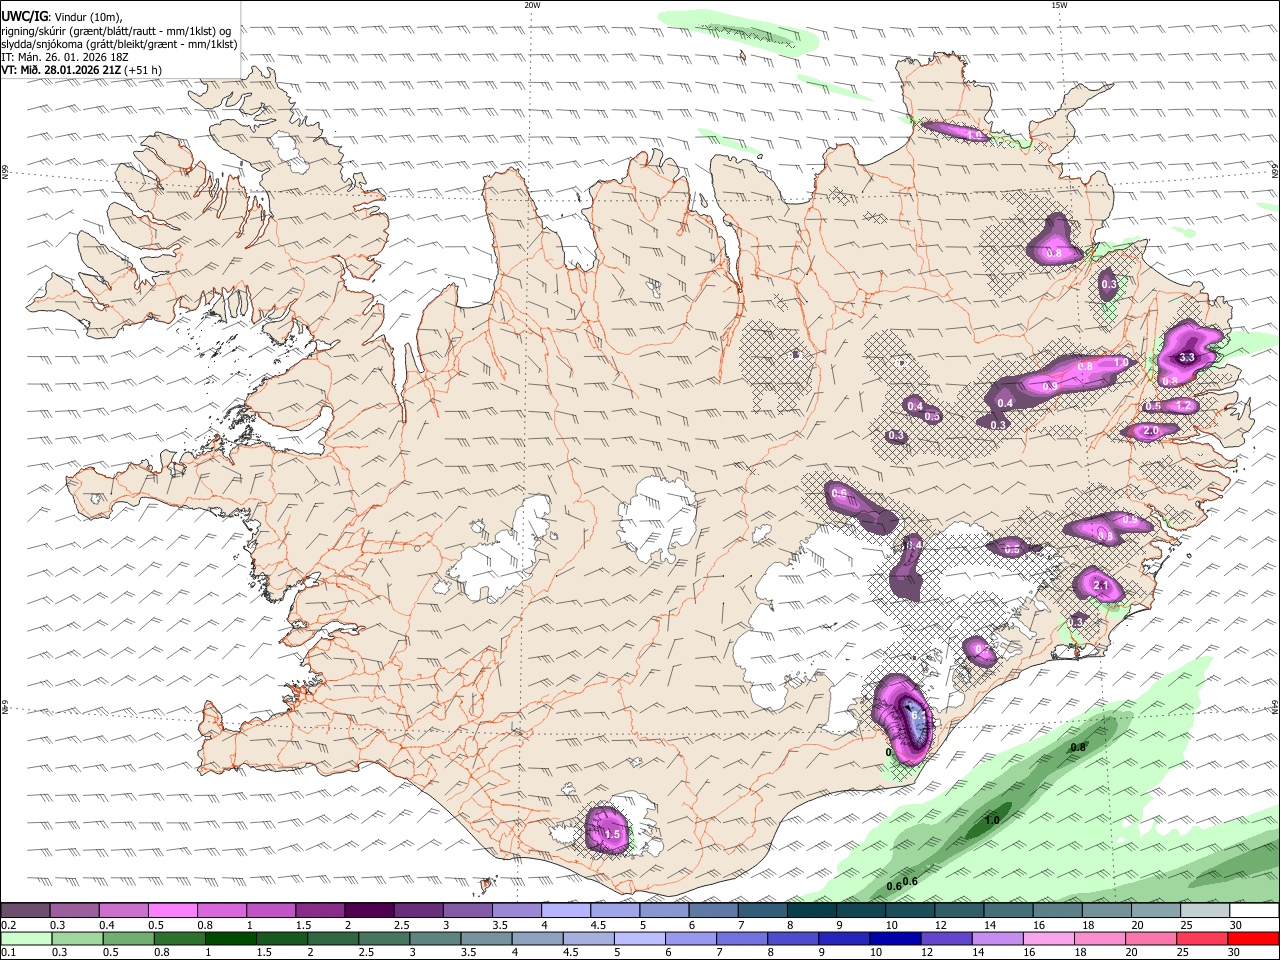Image resolution: width=1280 pixels, height=960 pixels.
Task: Click the light pink 16 rain legend swatch
Action: tap(1047, 938)
